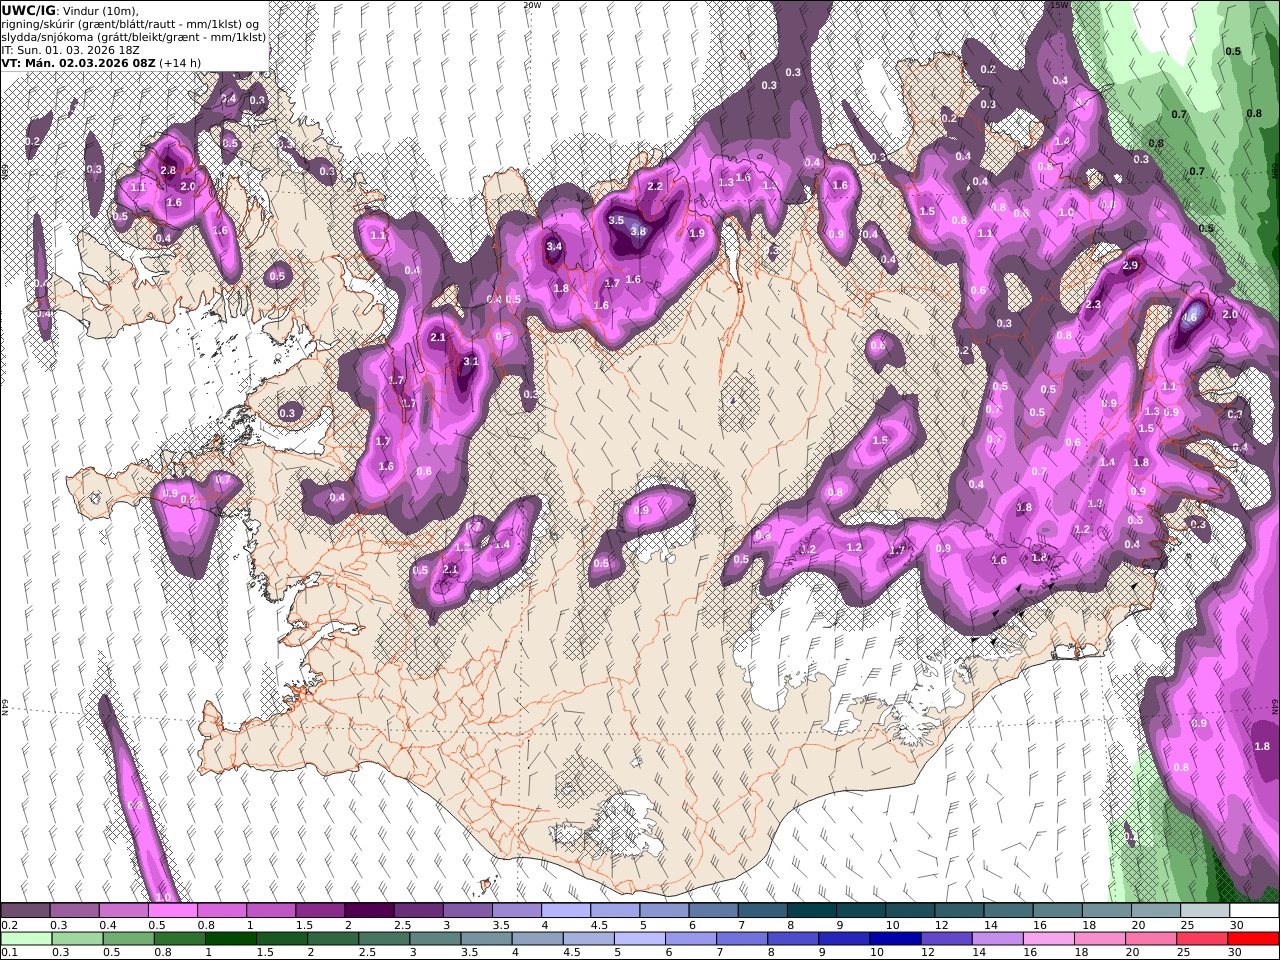Click the '(+14 h)' forecast offset text
Viewport: 1280px width, 960px height.
point(181,62)
